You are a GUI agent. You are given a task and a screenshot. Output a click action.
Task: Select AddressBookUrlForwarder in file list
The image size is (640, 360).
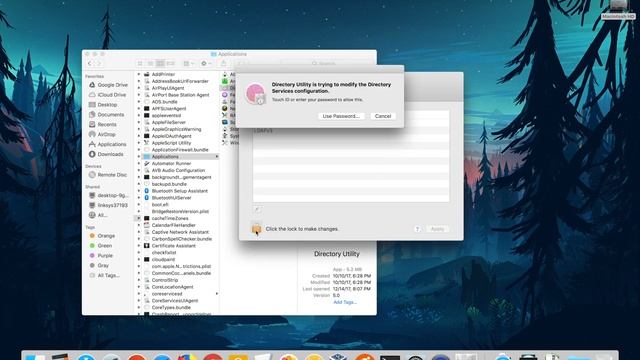pos(176,81)
